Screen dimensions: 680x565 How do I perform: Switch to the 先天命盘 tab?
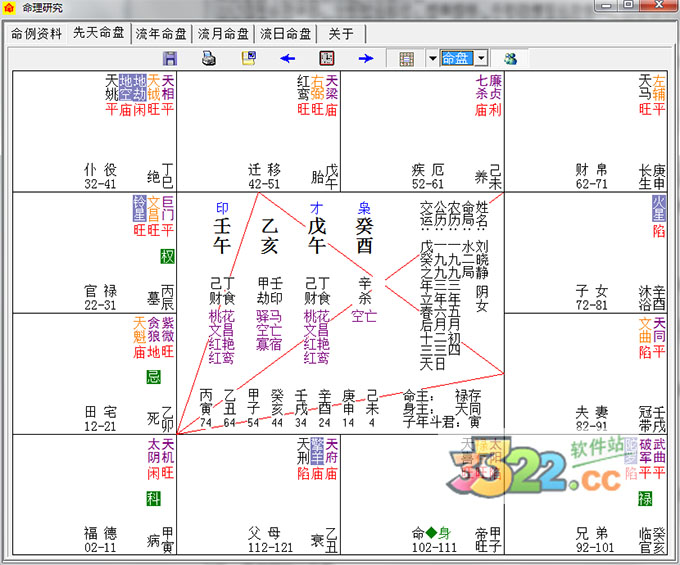point(98,33)
